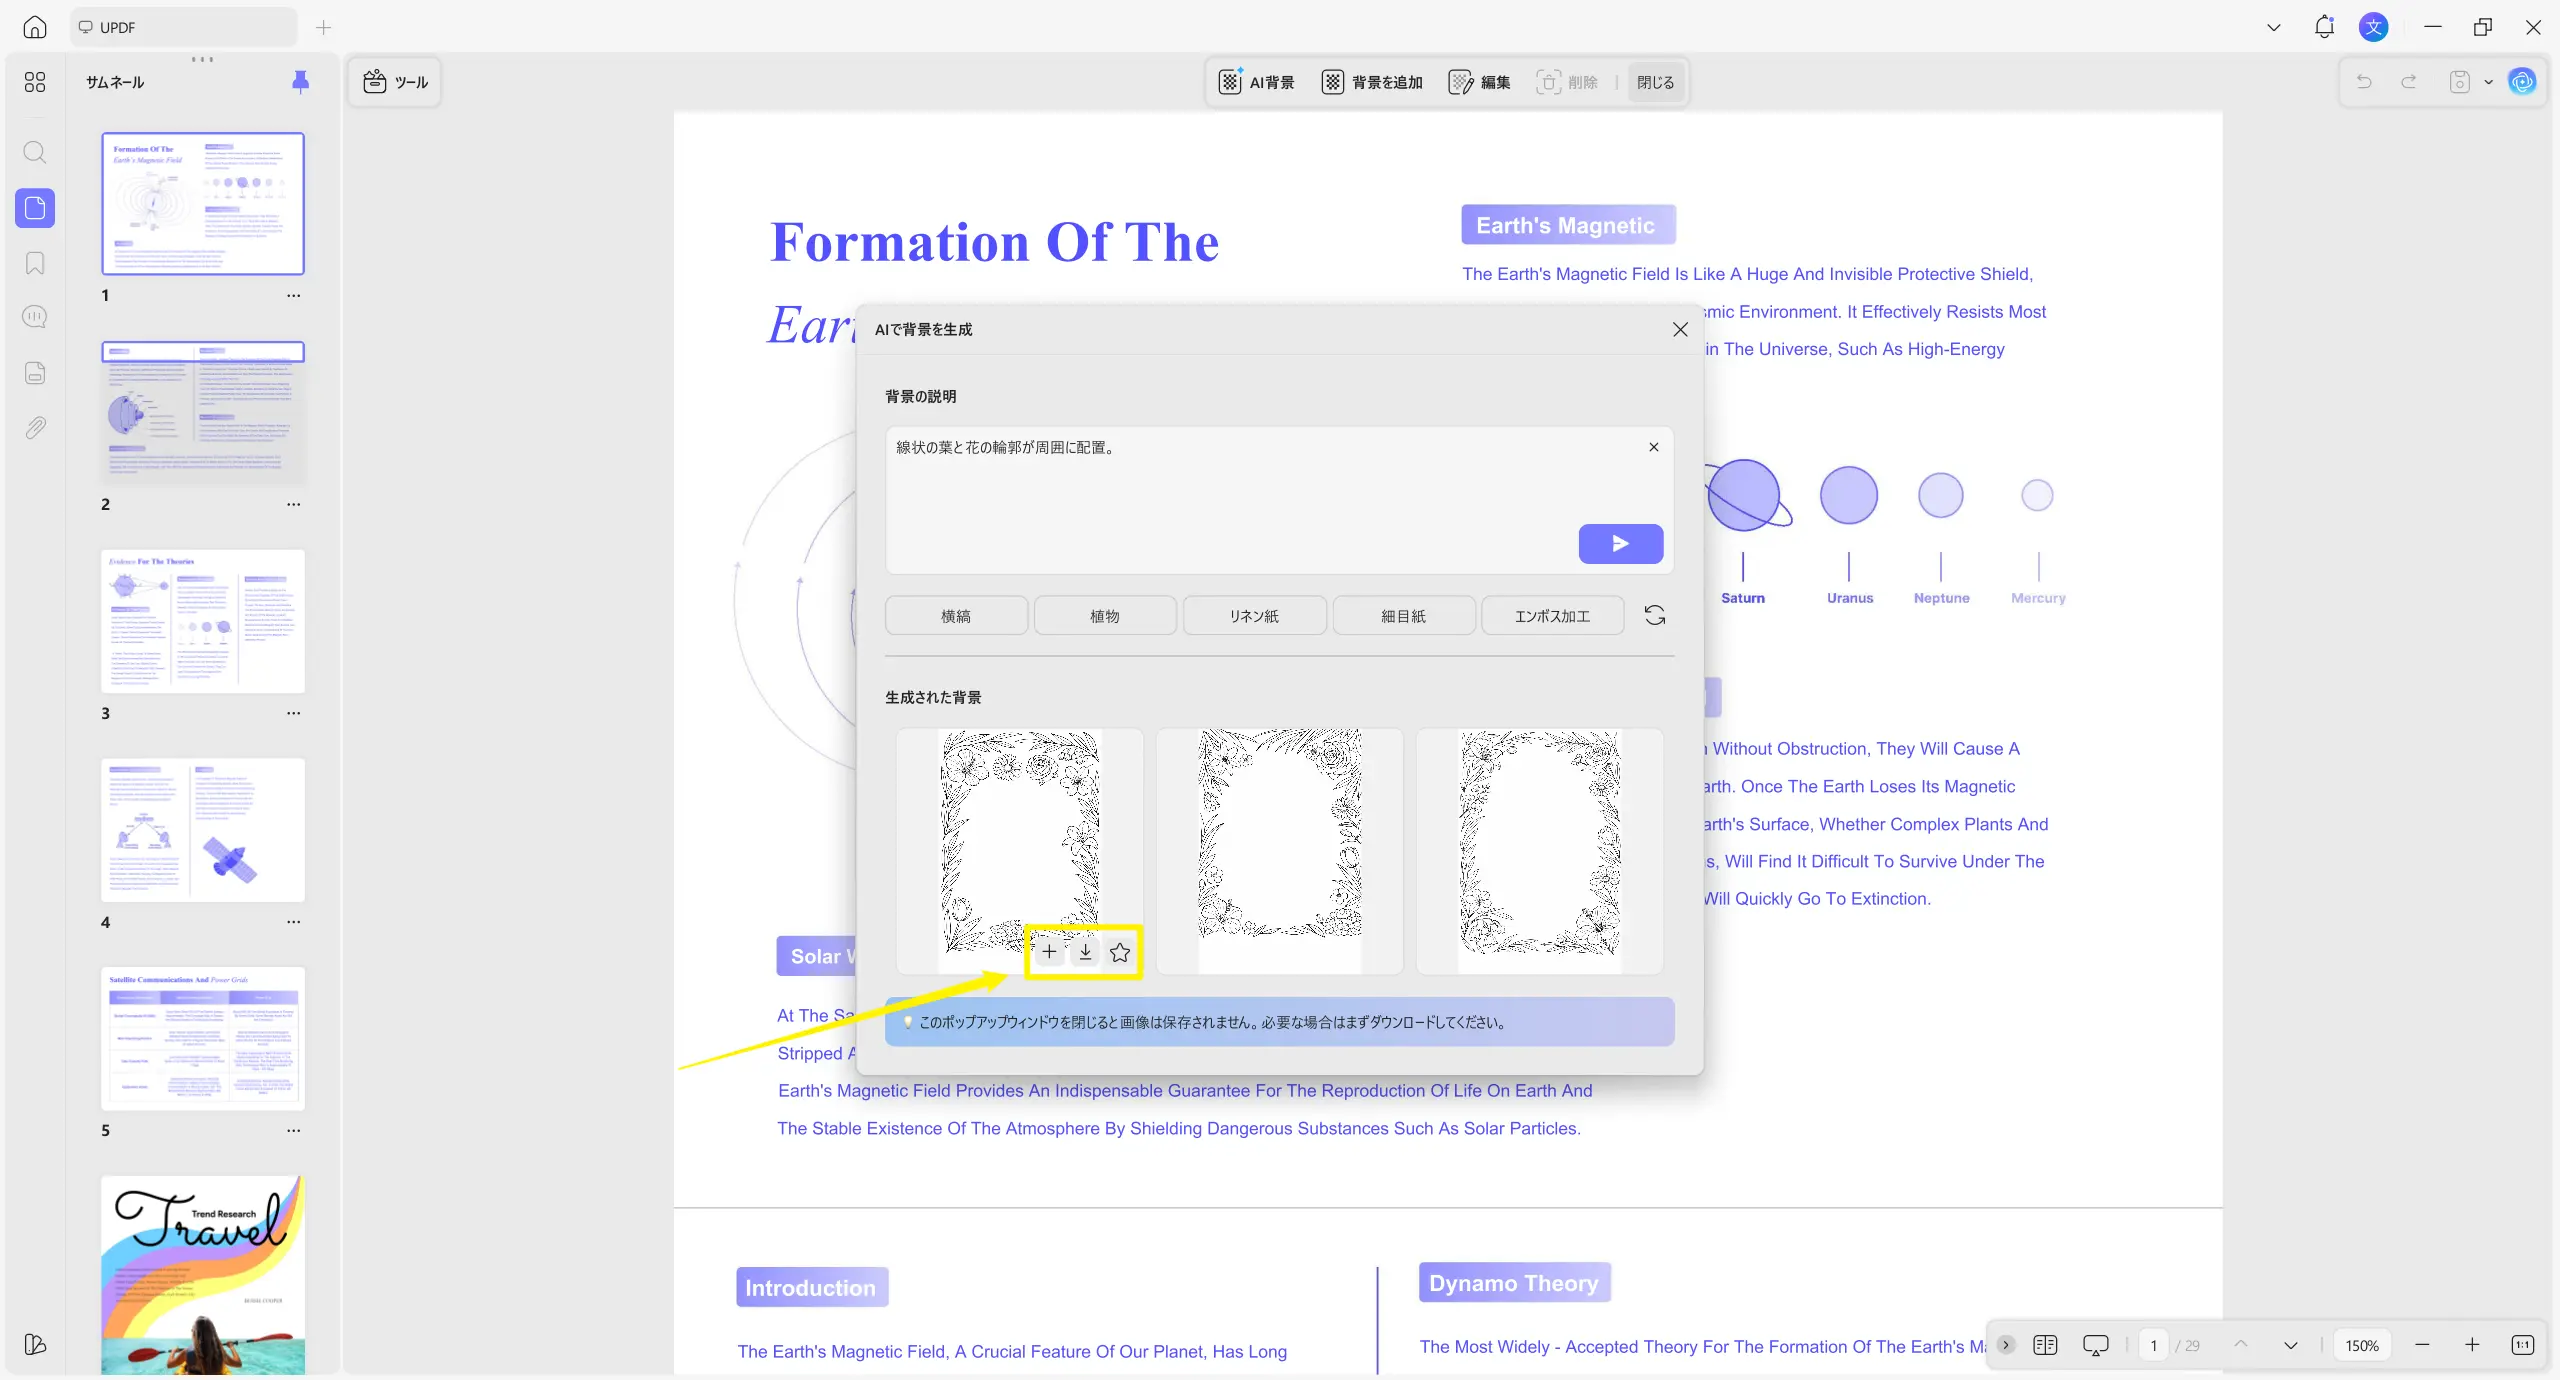Expand the tab list chevron in title bar
Viewport: 2560px width, 1380px height.
tap(2273, 27)
